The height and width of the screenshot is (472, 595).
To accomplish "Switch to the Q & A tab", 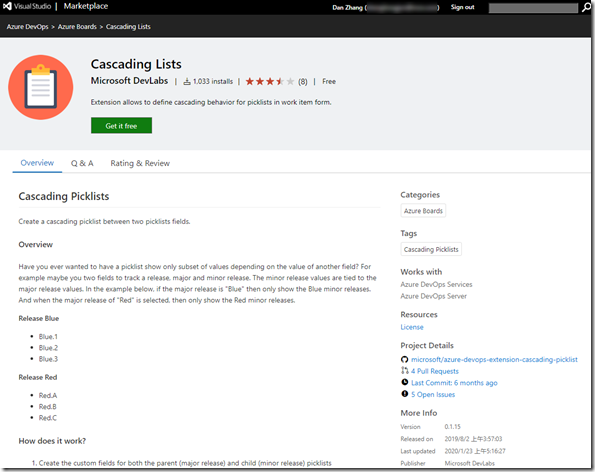I will (82, 163).
